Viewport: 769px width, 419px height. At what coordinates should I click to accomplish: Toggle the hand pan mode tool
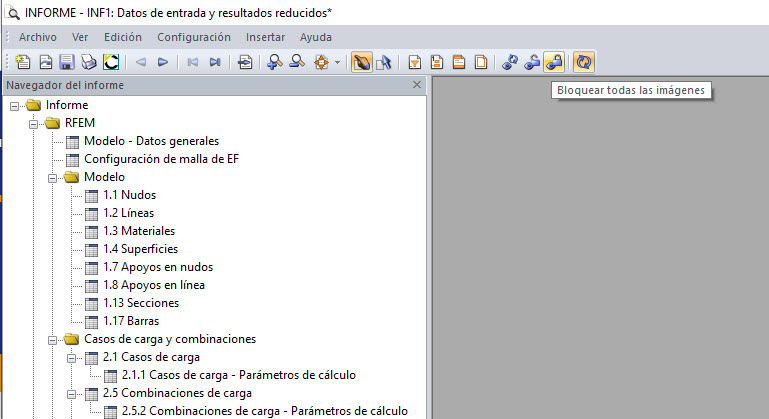[x=361, y=62]
